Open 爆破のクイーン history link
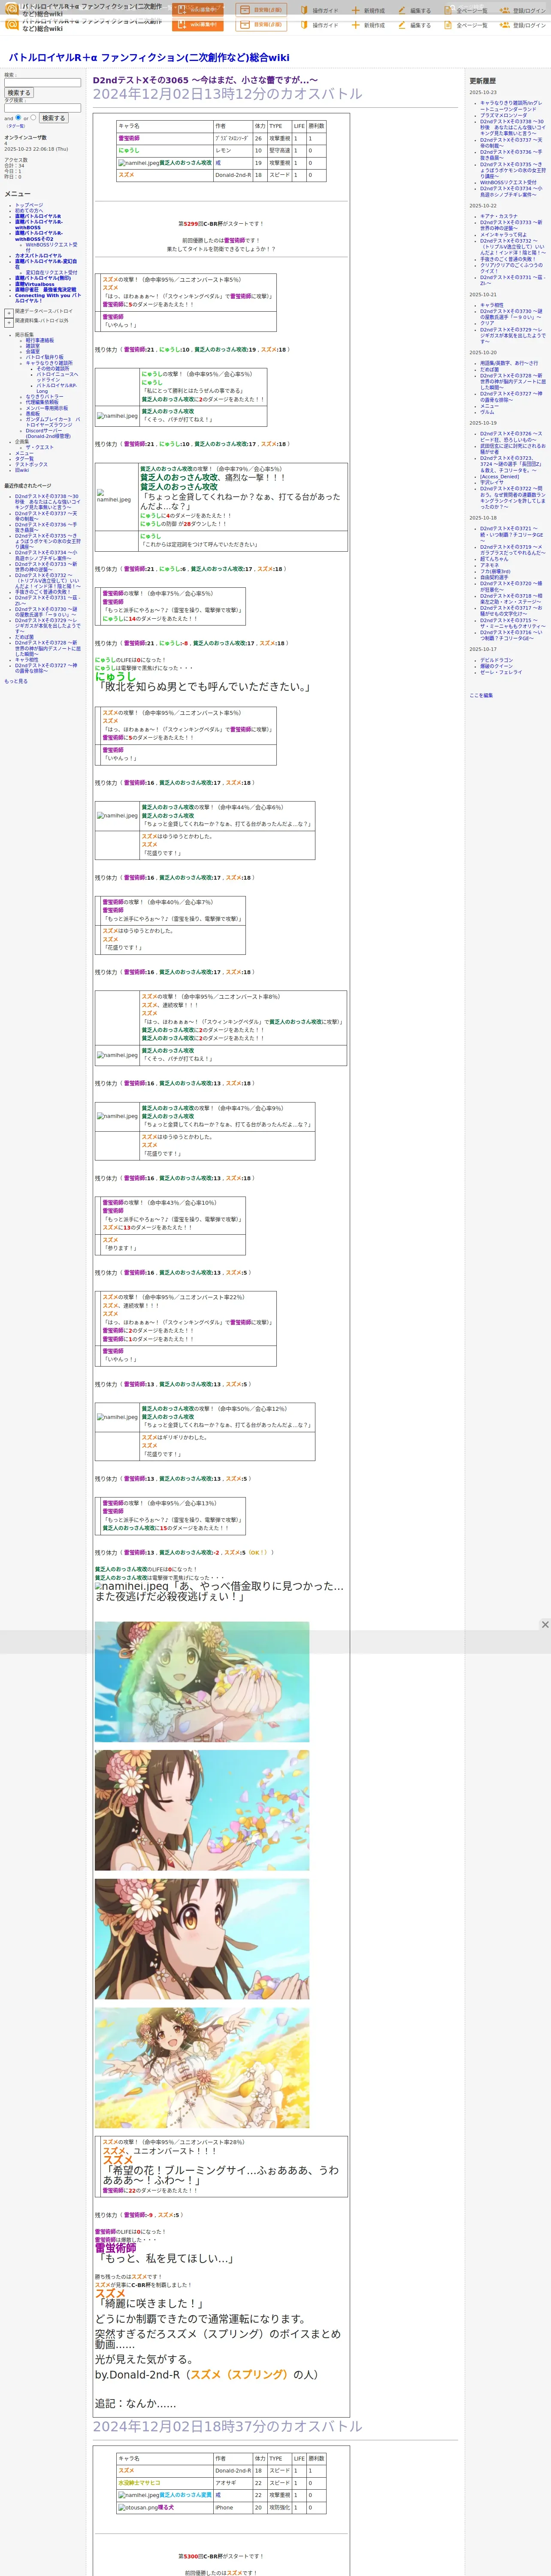This screenshot has height=2576, width=551. coord(496,666)
